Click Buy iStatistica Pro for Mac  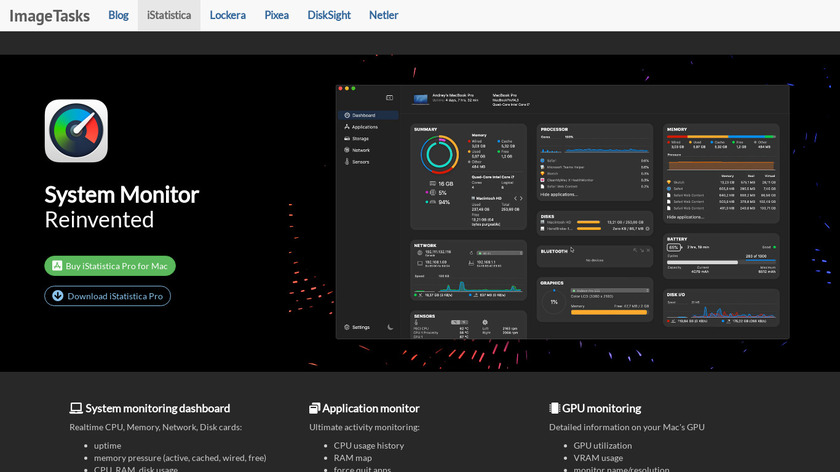[x=110, y=266]
